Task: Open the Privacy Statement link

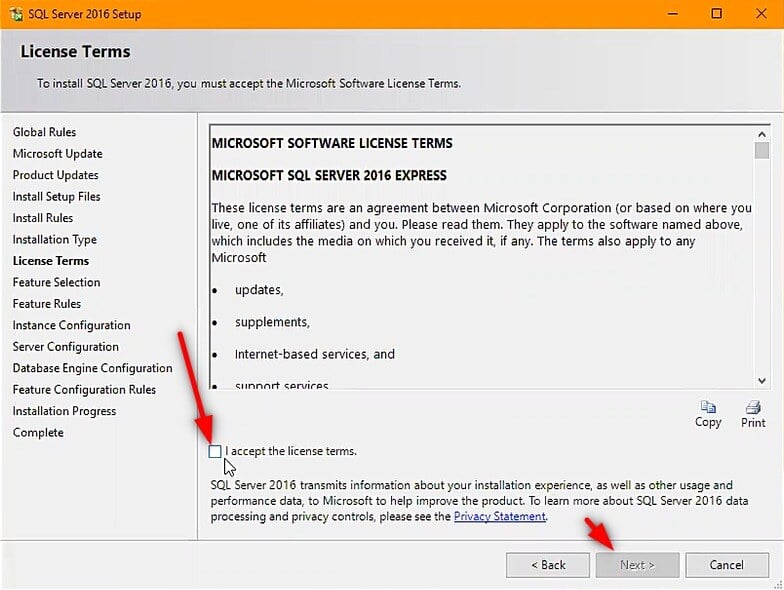Action: pos(500,516)
